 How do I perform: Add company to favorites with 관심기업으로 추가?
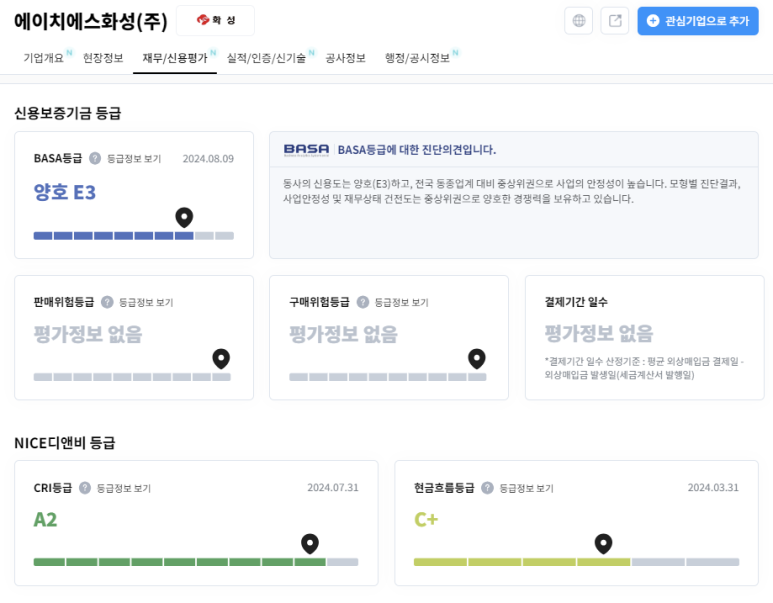[x=698, y=21]
